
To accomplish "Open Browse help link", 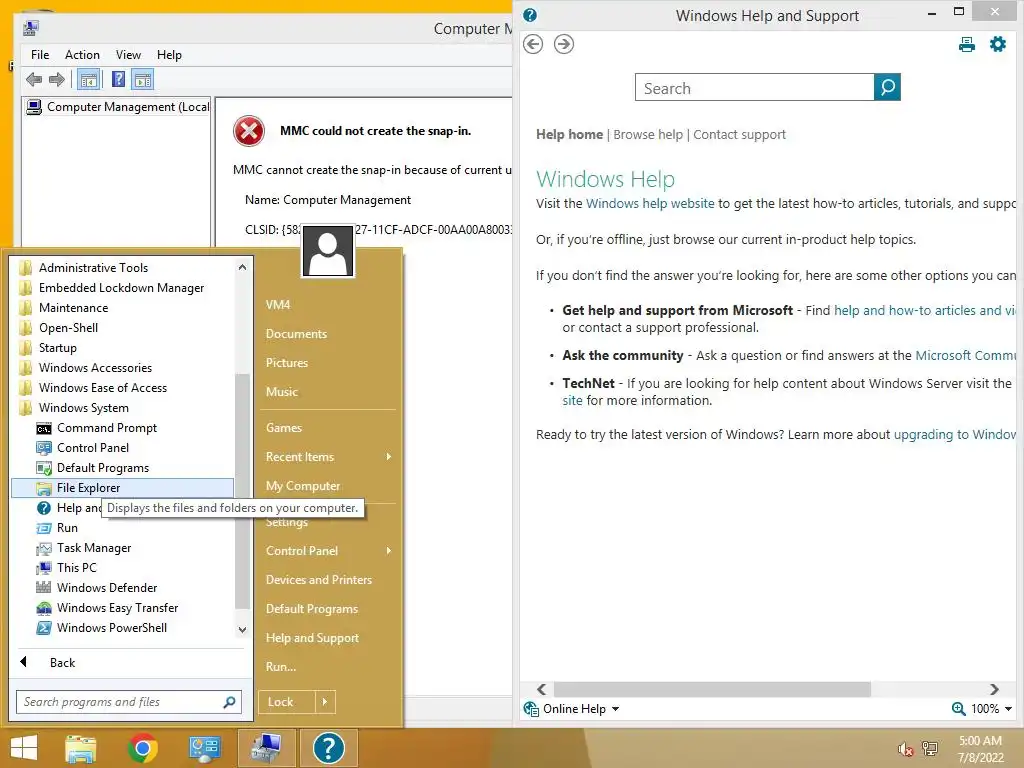I will tap(648, 135).
